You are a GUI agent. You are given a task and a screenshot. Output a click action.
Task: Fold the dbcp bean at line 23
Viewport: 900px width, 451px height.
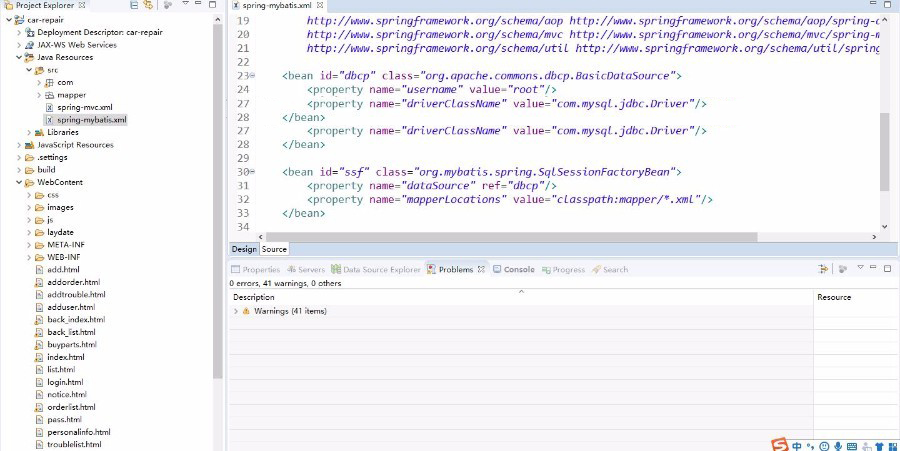(251, 76)
